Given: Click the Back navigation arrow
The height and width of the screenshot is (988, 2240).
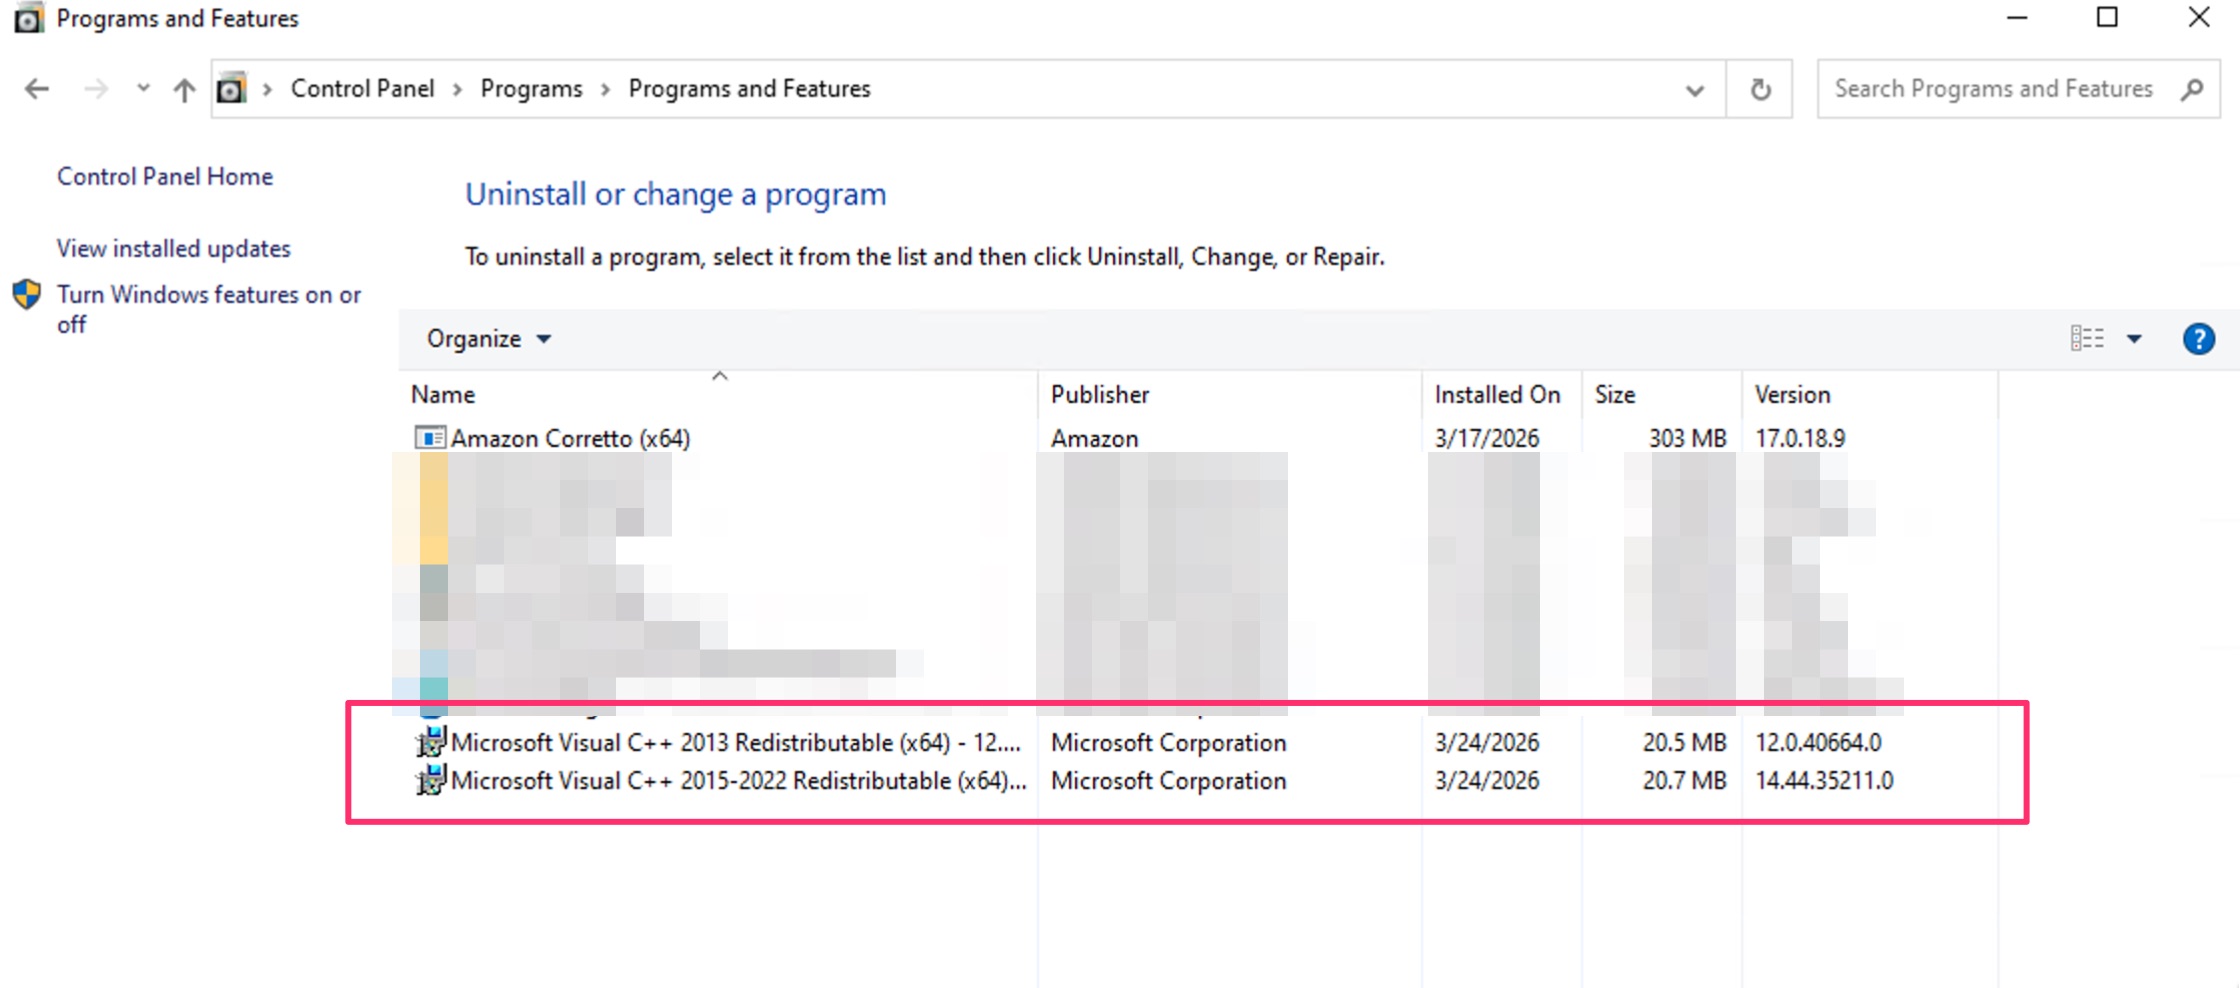Looking at the screenshot, I should coord(37,89).
